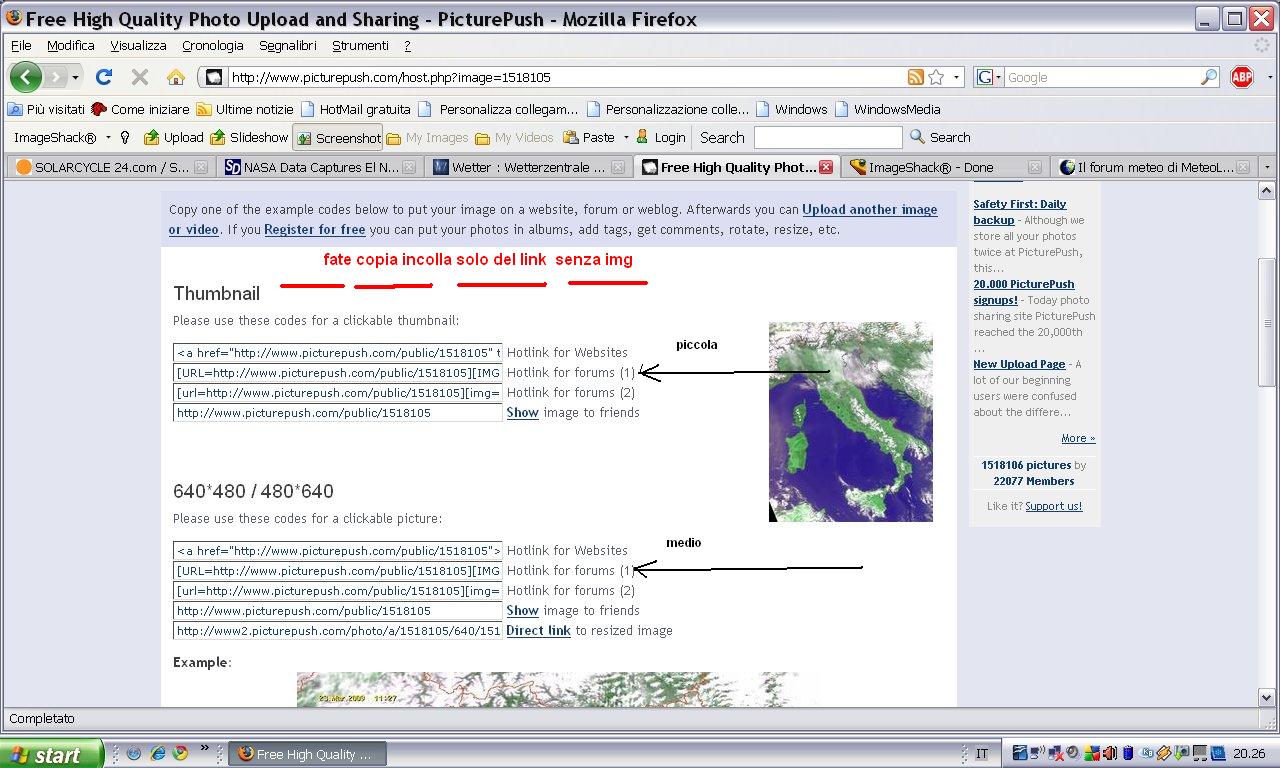The image size is (1280, 768).
Task: Open the Segnalibri menu
Action: (x=287, y=45)
